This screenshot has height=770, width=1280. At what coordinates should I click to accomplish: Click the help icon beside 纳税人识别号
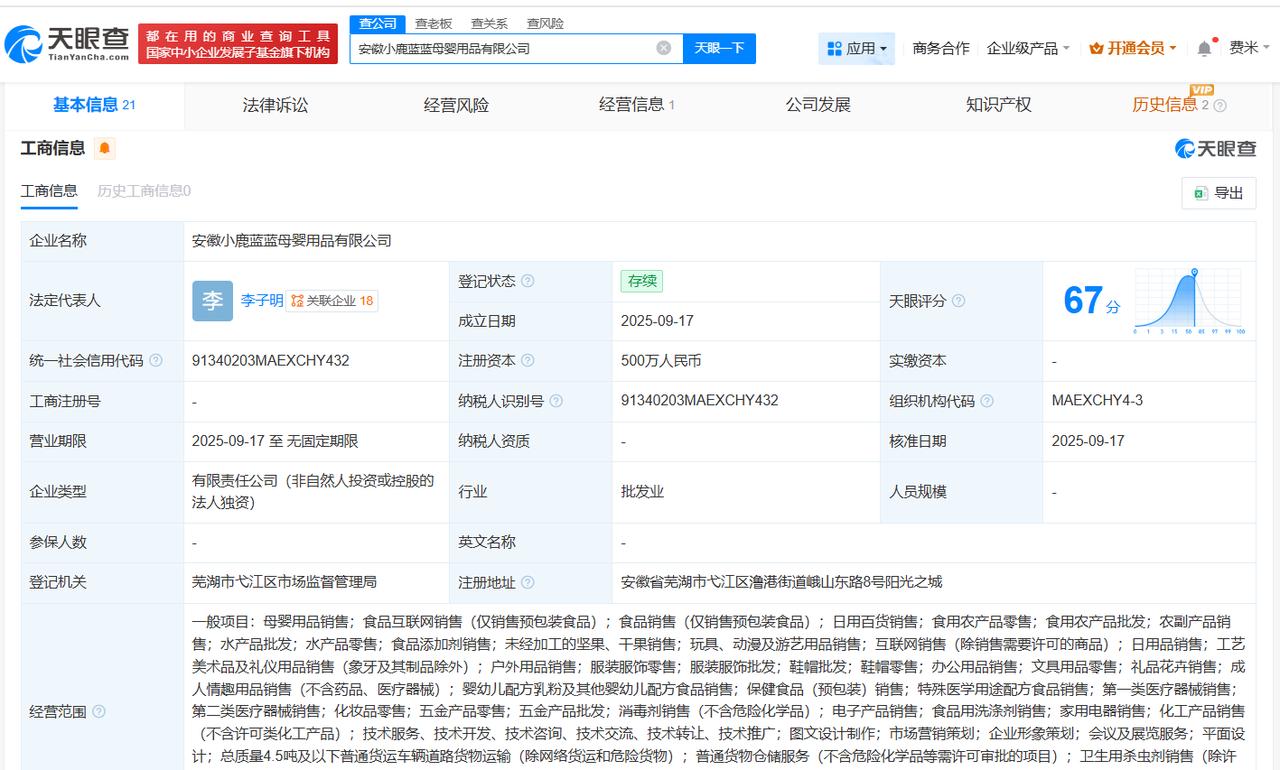point(556,401)
